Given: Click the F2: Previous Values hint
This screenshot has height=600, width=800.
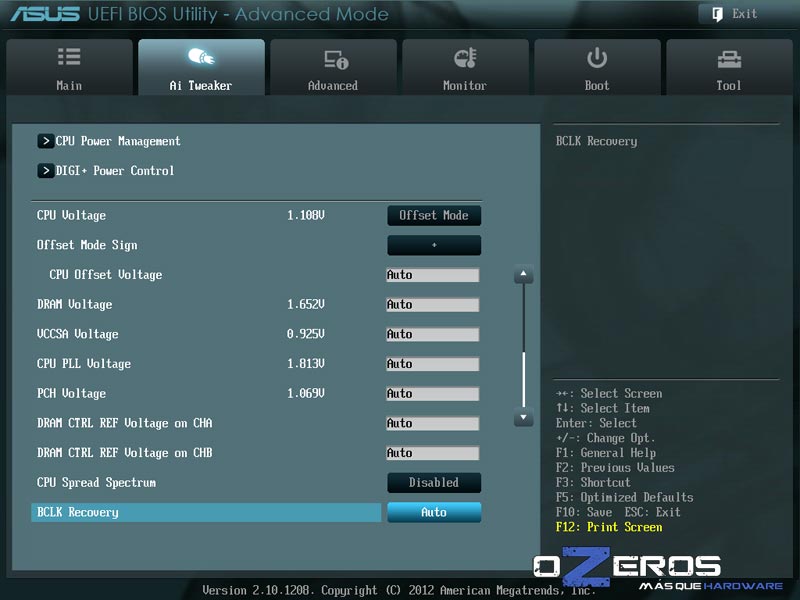Looking at the screenshot, I should coord(615,467).
